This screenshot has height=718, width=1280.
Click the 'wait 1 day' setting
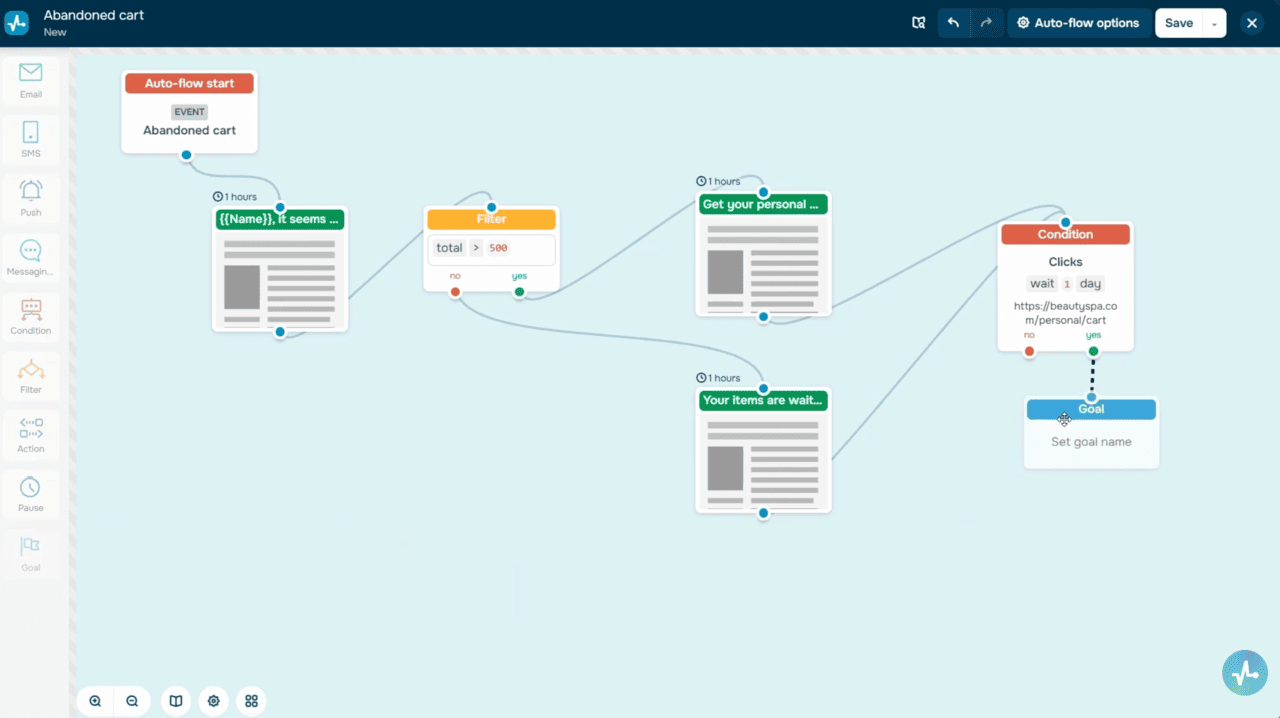1066,284
